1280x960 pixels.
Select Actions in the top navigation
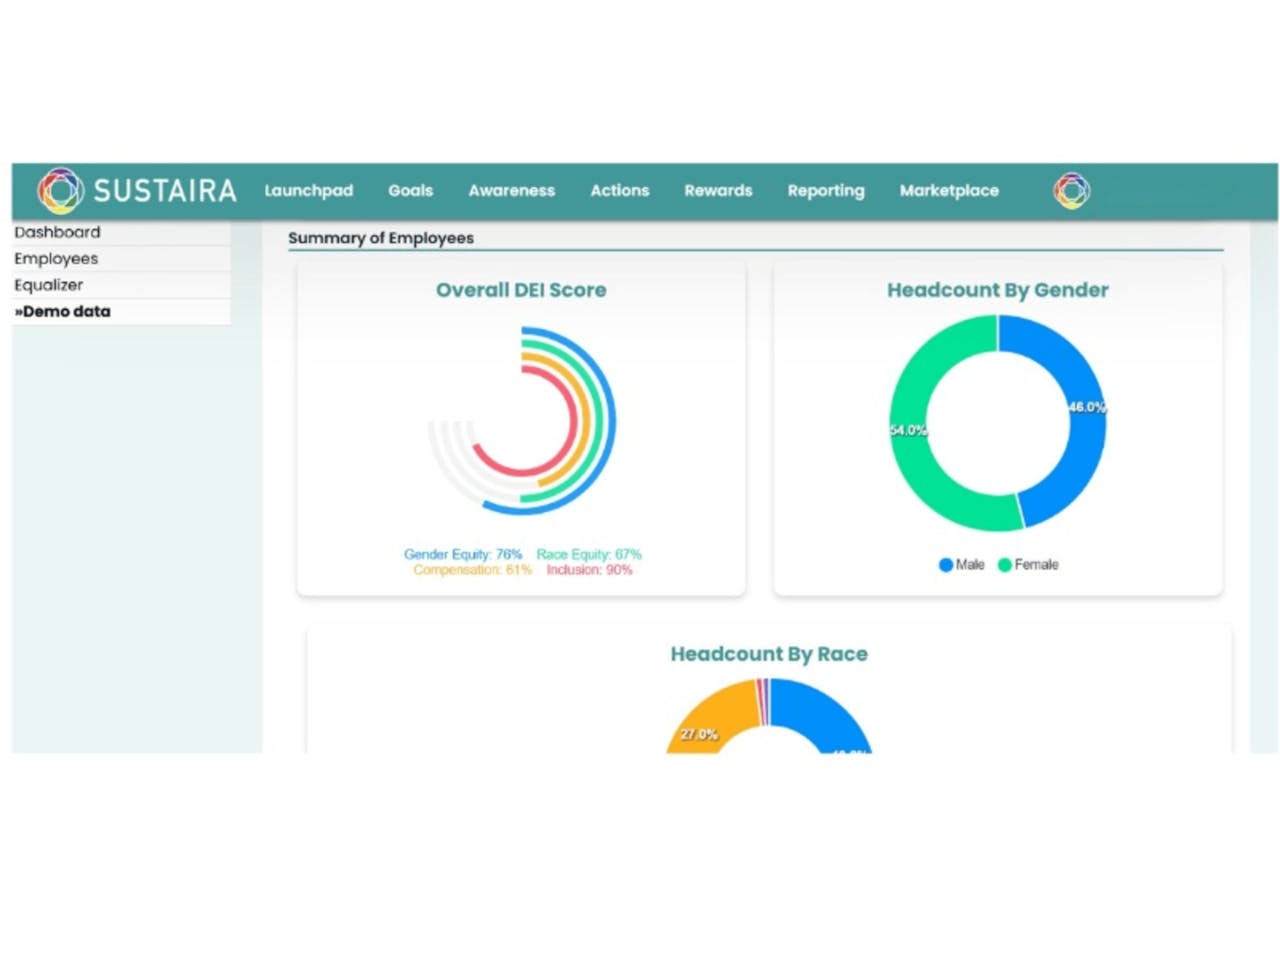[x=619, y=190]
